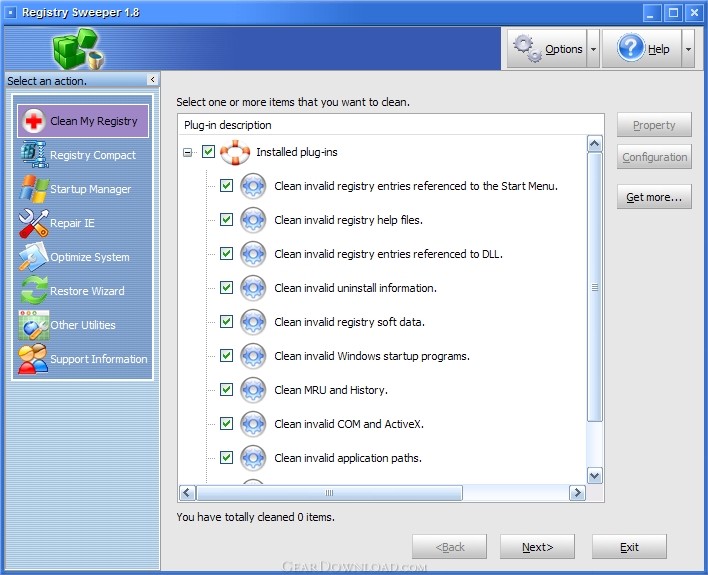Open Optimize System action
Screen dimensions: 708x575
point(83,257)
